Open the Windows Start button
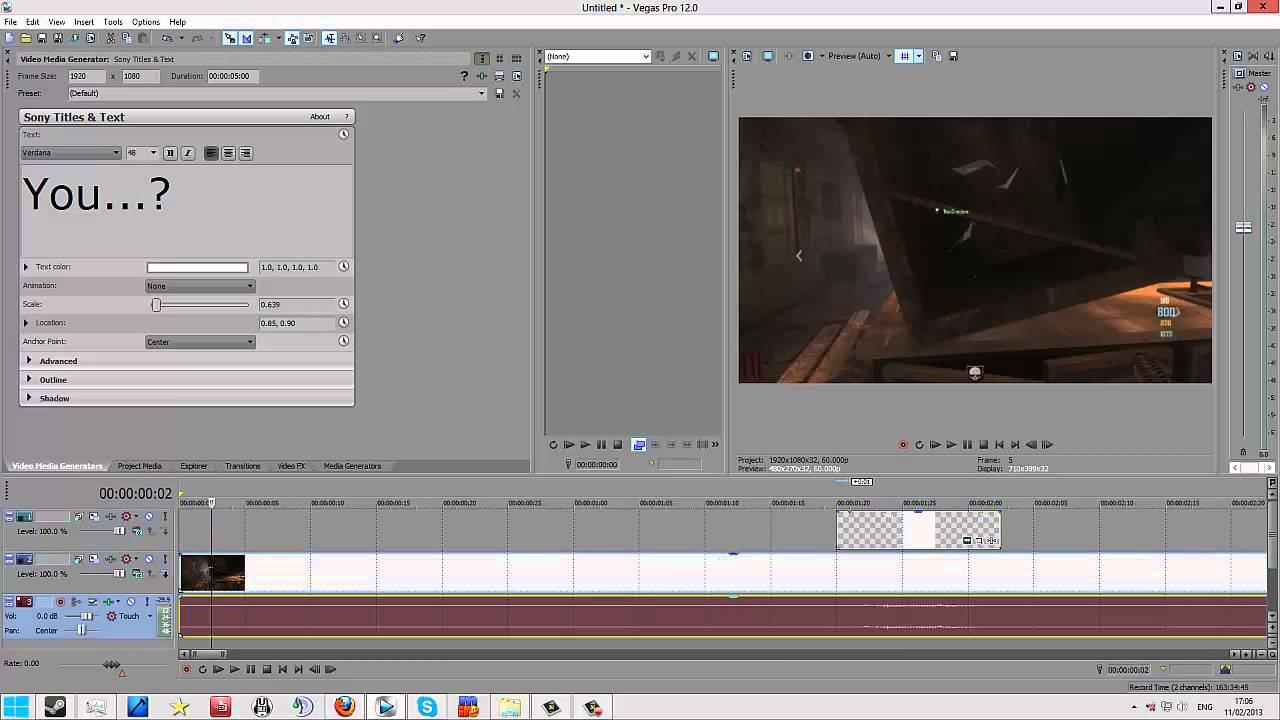 click(x=15, y=707)
